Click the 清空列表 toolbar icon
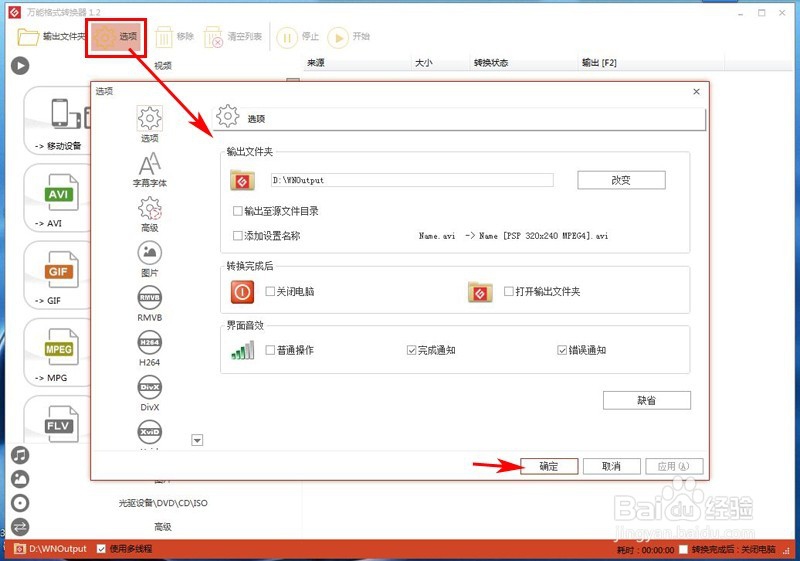Viewport: 800px width, 561px height. click(x=213, y=37)
